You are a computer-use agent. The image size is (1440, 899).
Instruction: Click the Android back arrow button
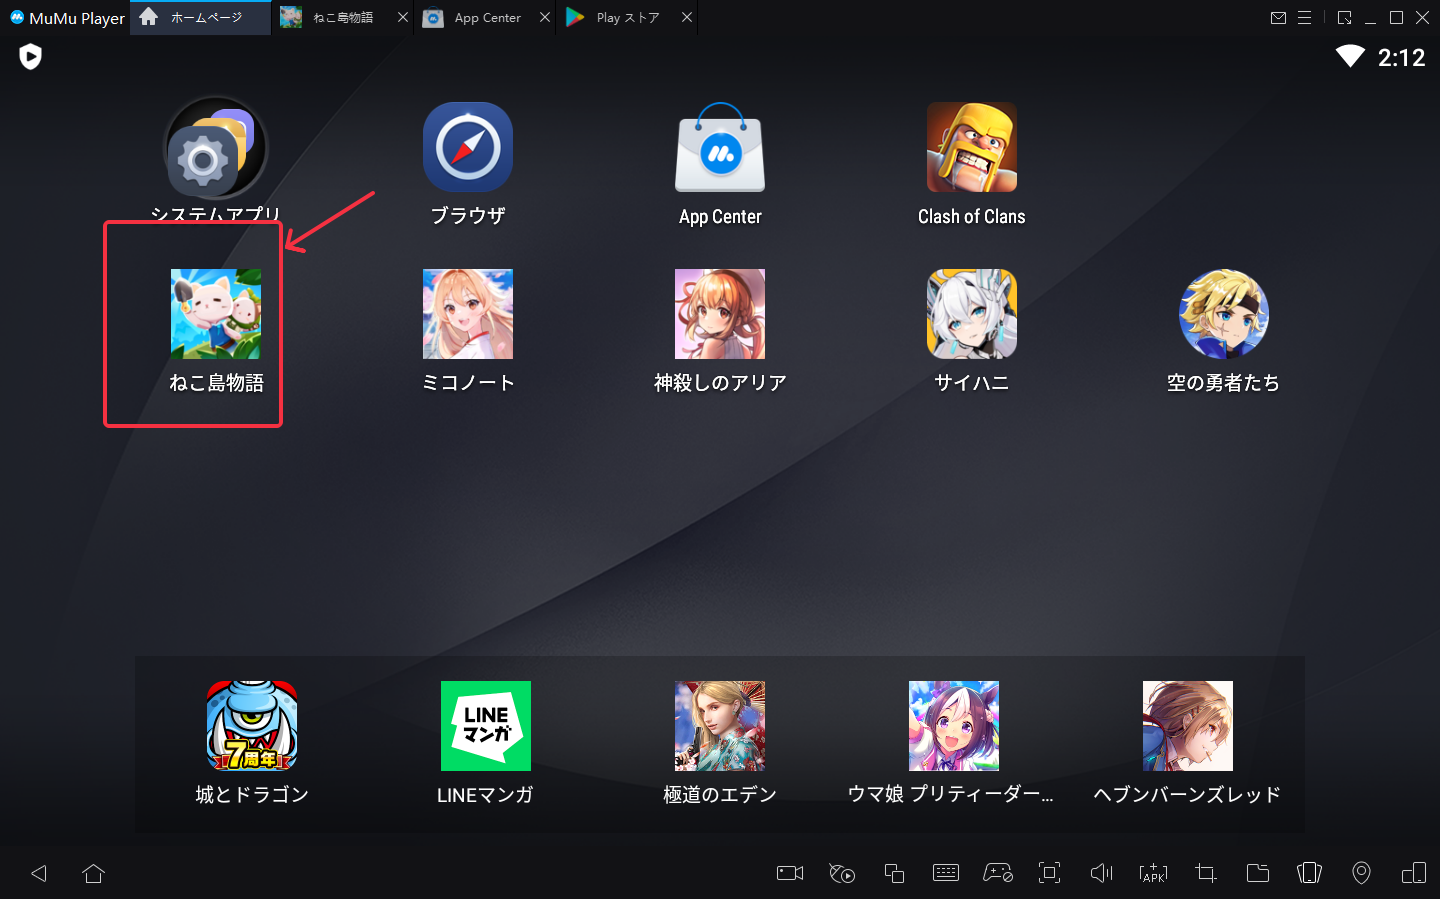pyautogui.click(x=39, y=873)
